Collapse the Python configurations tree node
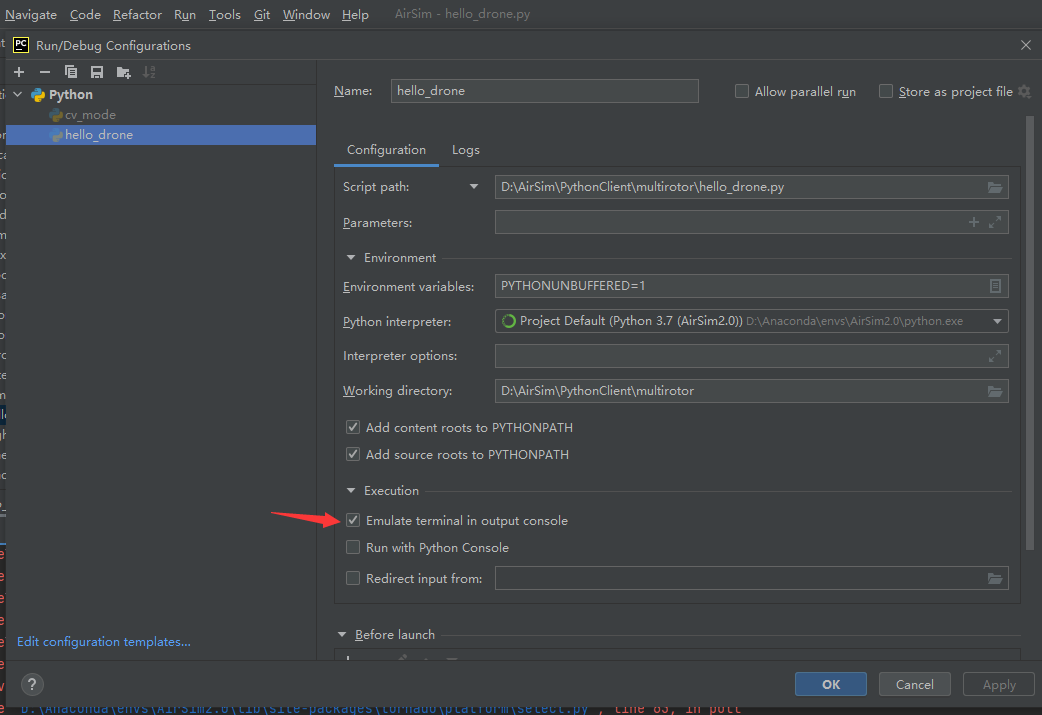1042x715 pixels. [x=18, y=94]
